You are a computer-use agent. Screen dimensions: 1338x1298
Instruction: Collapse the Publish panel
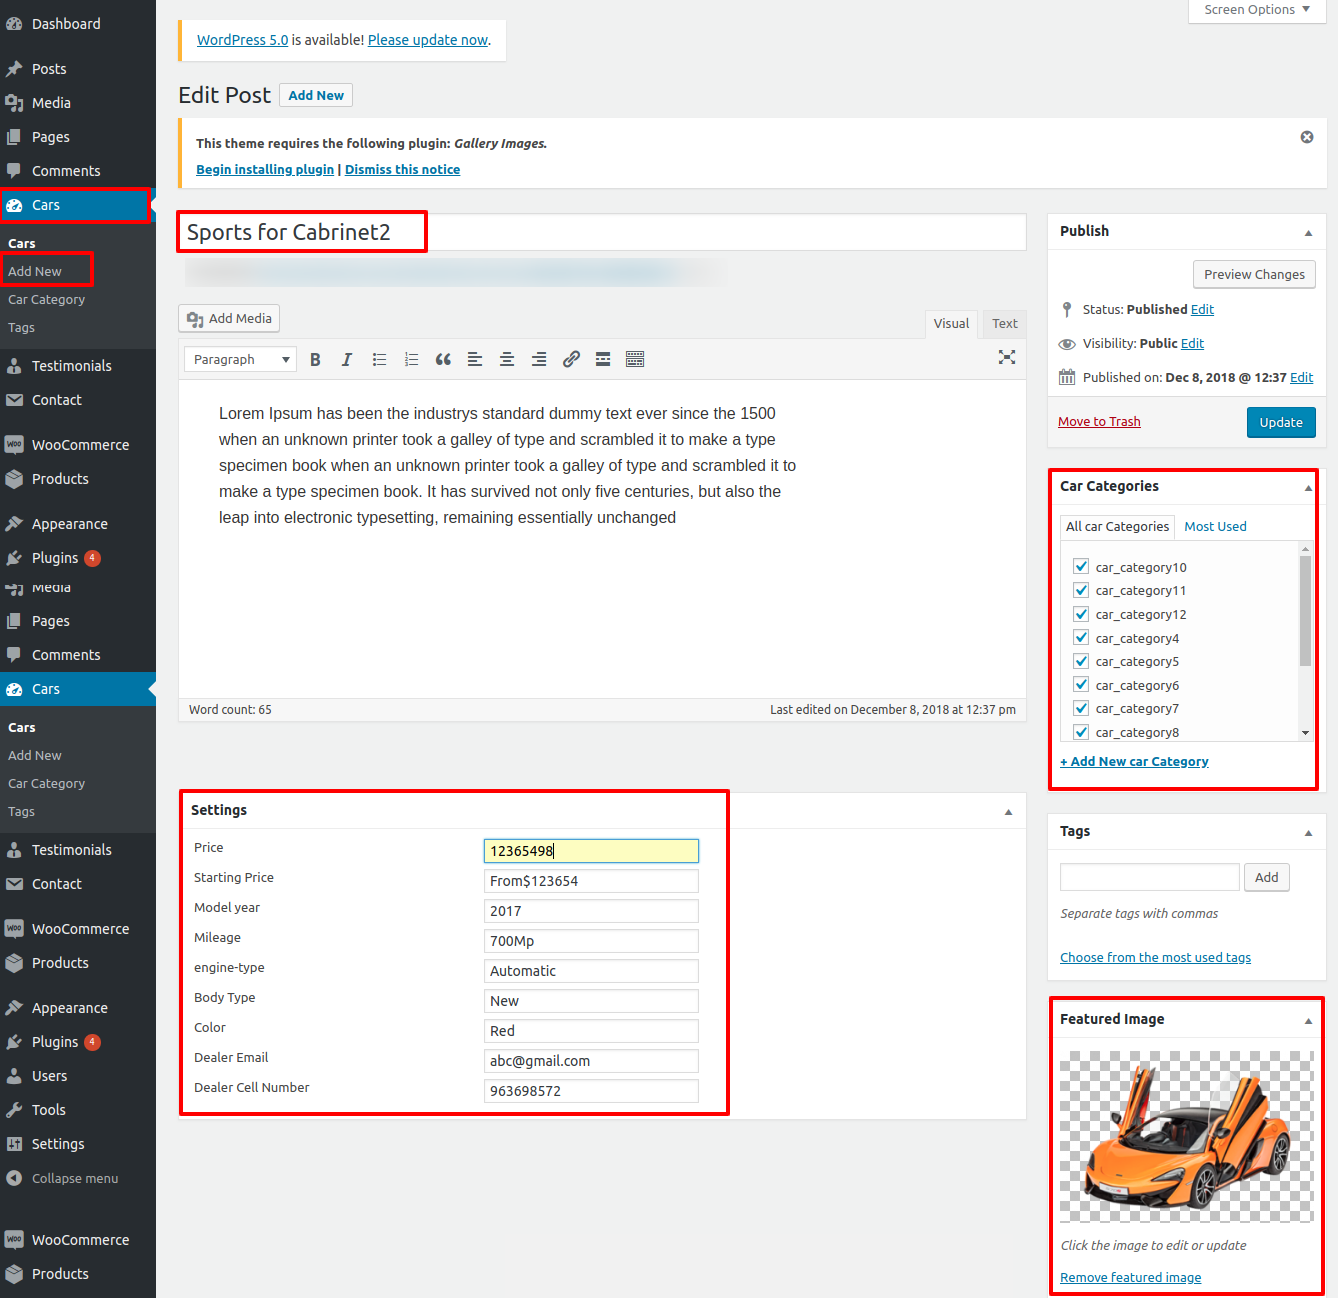[x=1307, y=232]
